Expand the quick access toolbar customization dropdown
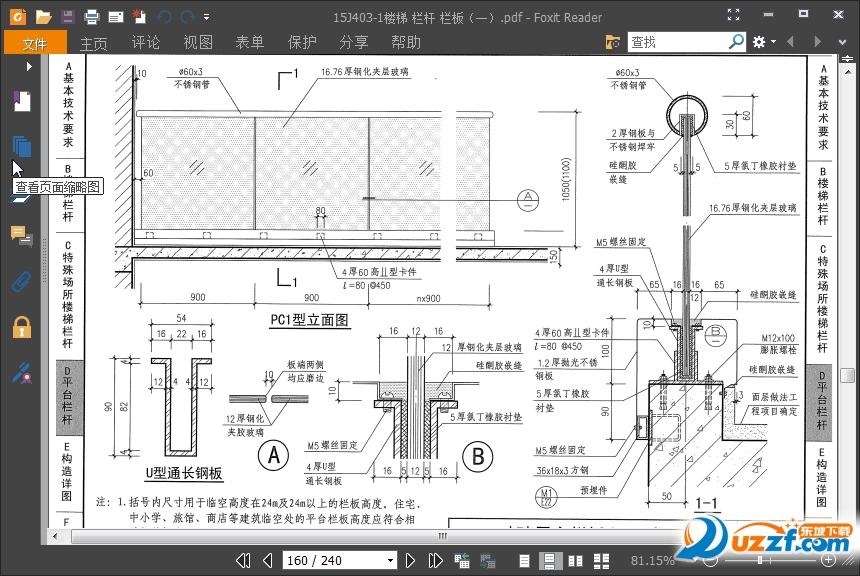This screenshot has width=860, height=576. tap(206, 16)
